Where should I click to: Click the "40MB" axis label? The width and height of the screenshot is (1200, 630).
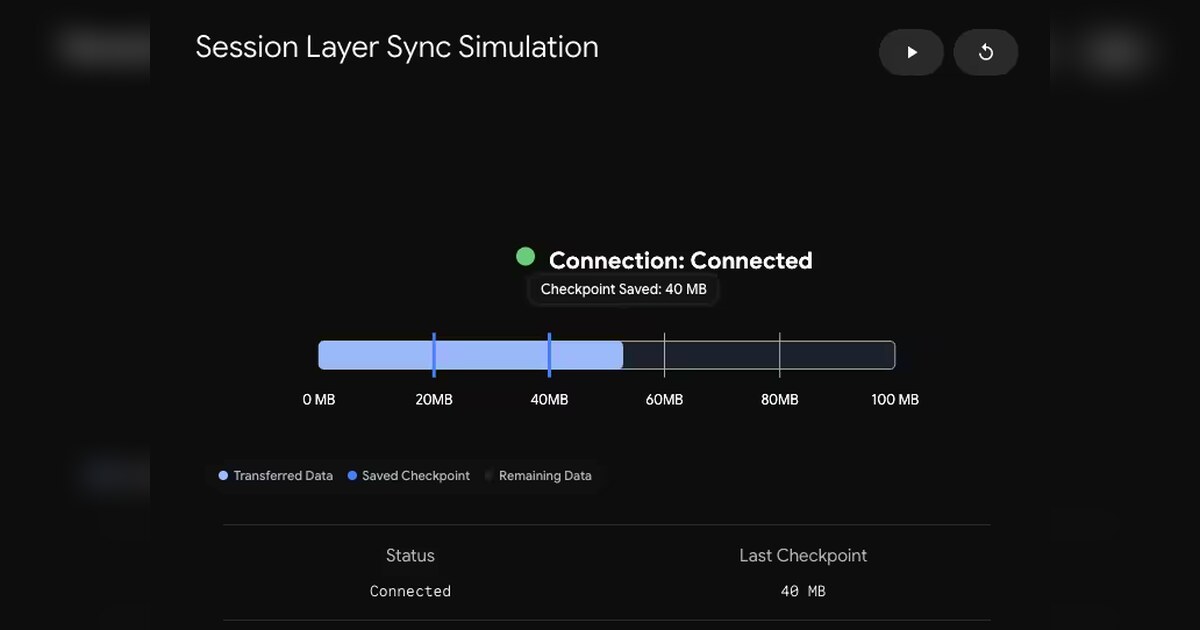point(549,400)
